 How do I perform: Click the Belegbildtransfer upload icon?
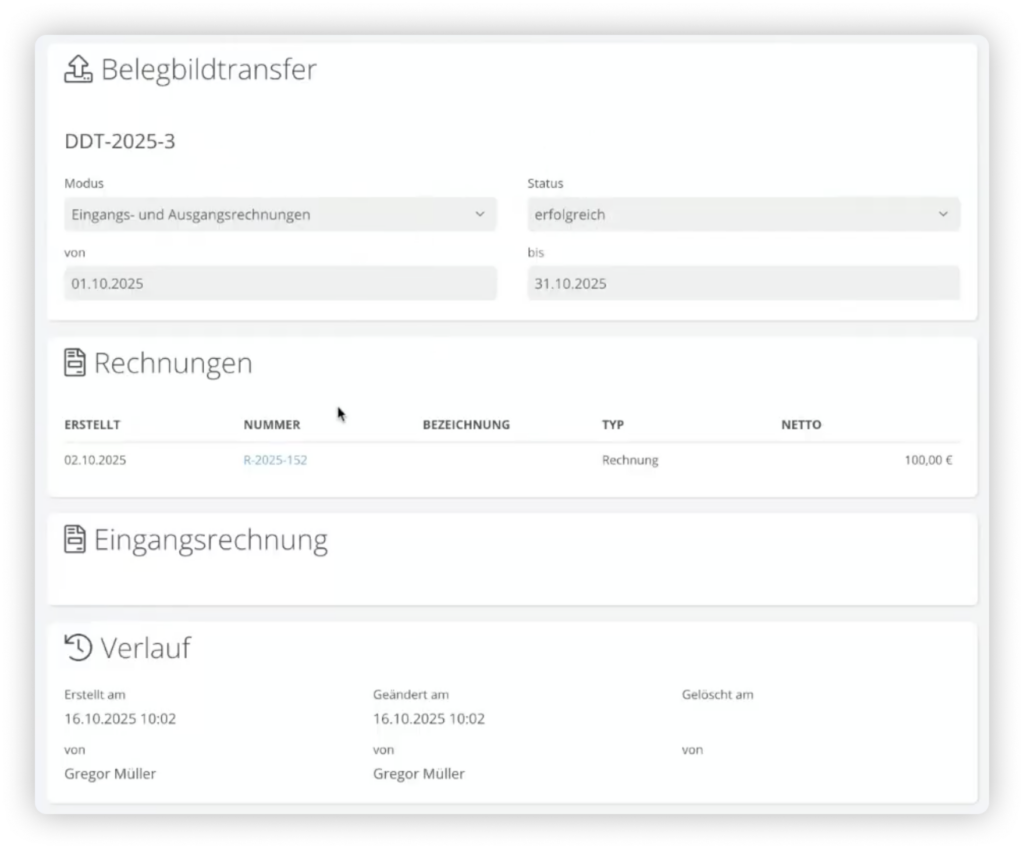pyautogui.click(x=77, y=69)
